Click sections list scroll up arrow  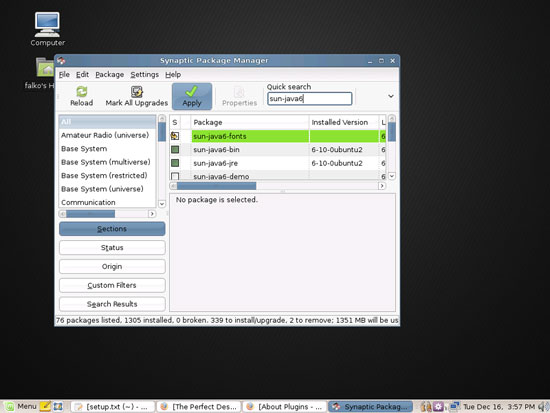coord(162,118)
